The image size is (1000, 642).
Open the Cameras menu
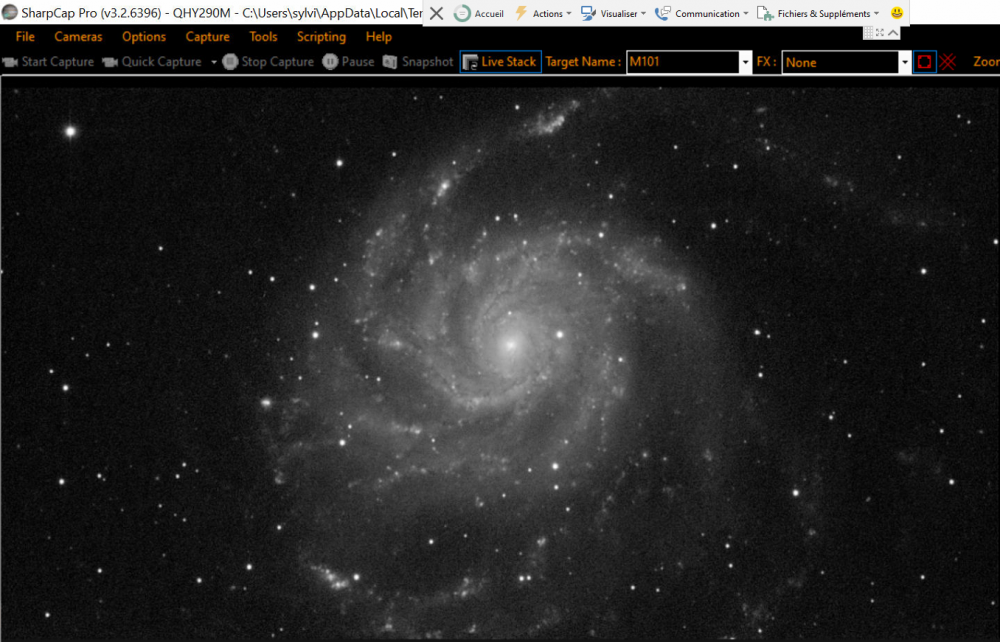(78, 37)
